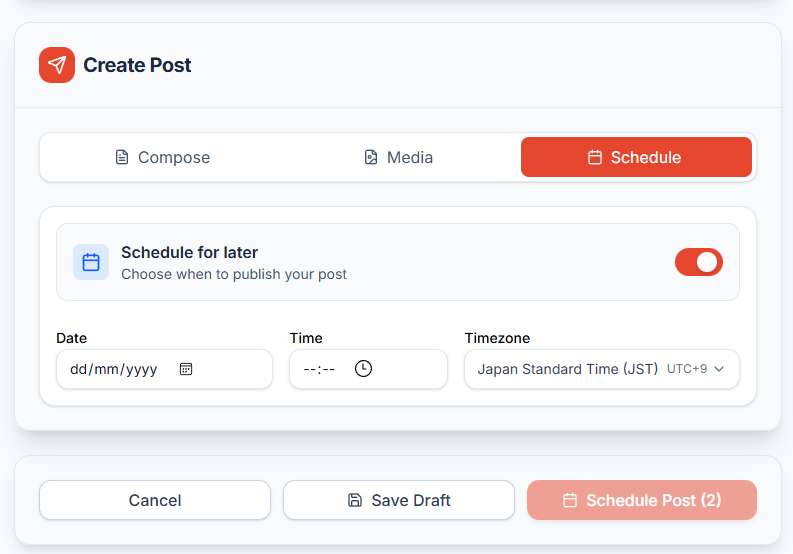Switch to the Compose tab
The height and width of the screenshot is (554, 793).
[162, 157]
